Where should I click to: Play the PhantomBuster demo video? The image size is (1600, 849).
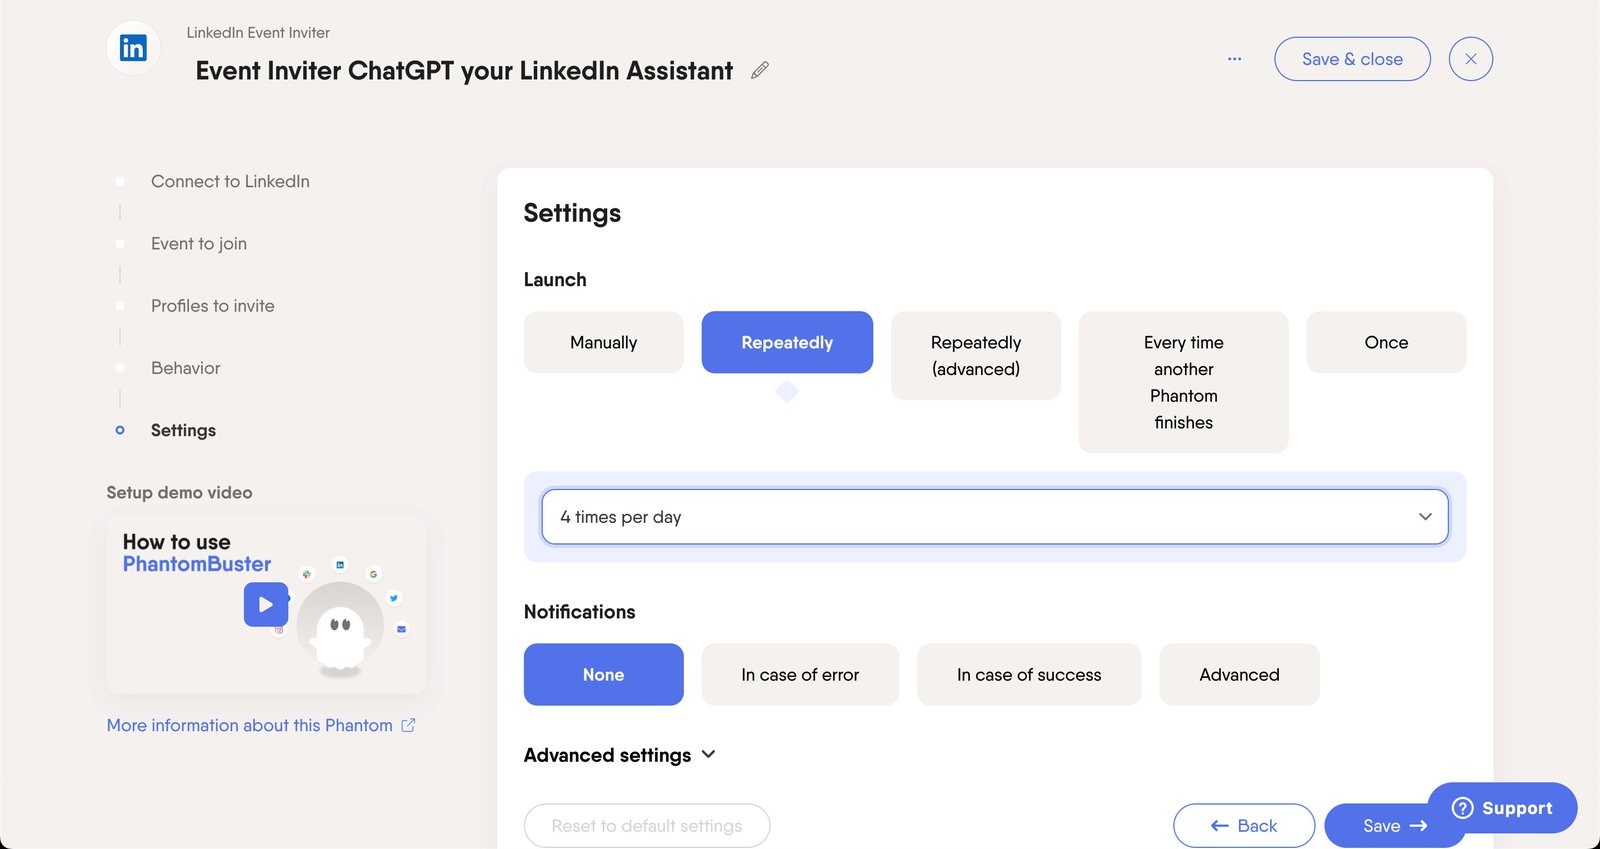pyautogui.click(x=266, y=604)
